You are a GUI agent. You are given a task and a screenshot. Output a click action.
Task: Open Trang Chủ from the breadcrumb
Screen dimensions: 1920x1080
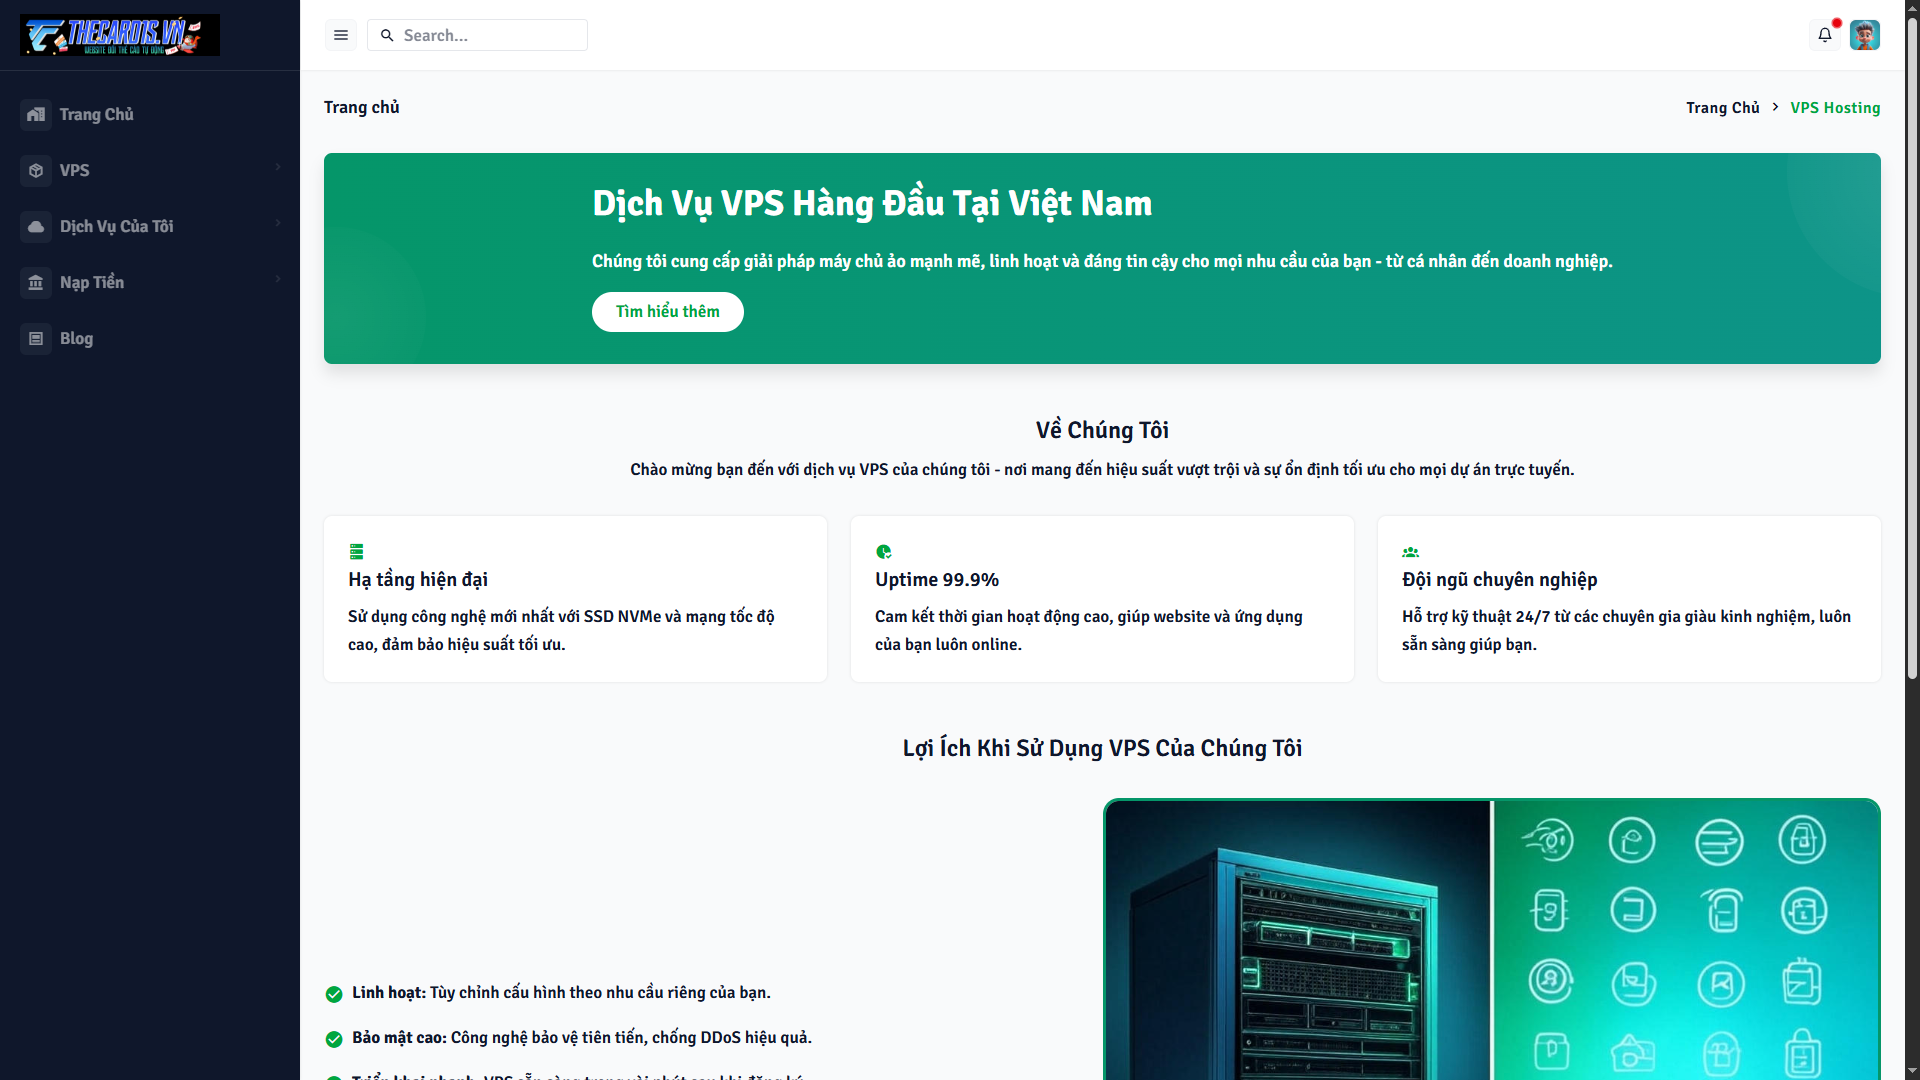[1722, 107]
